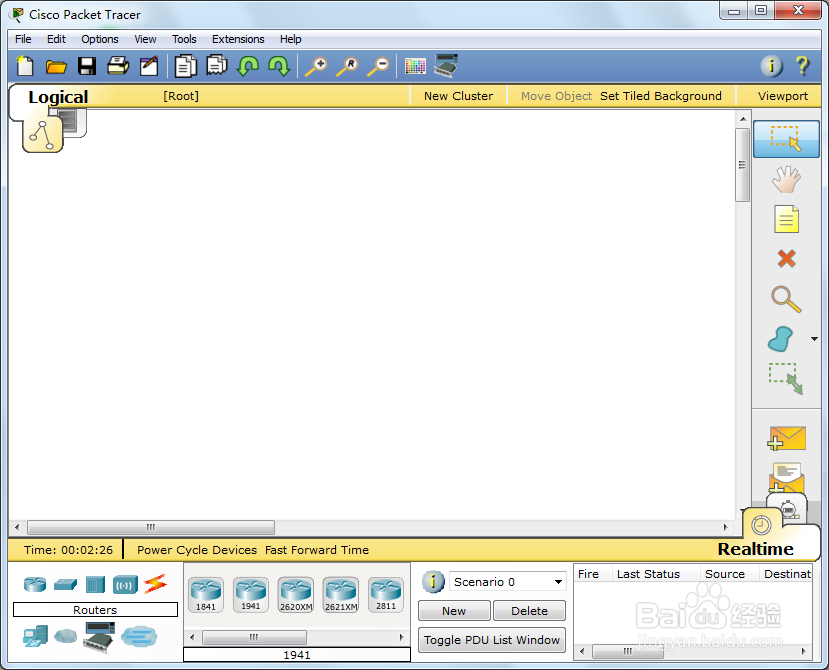This screenshot has width=829, height=670.
Task: Click the Paste toolbar icon
Action: (x=217, y=66)
